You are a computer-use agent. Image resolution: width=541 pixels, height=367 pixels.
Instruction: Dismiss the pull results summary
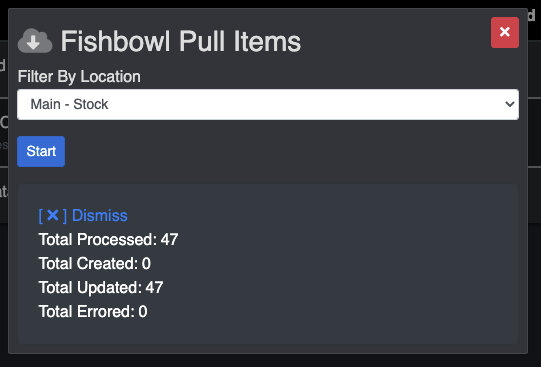83,216
